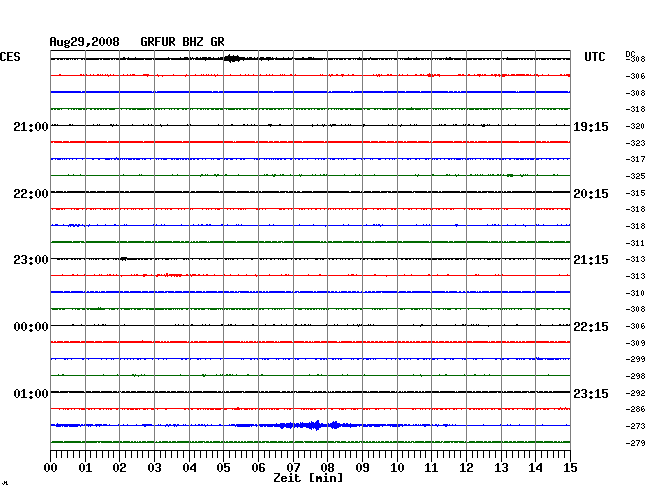
Task: Select the UTC column header
Action: [594, 57]
